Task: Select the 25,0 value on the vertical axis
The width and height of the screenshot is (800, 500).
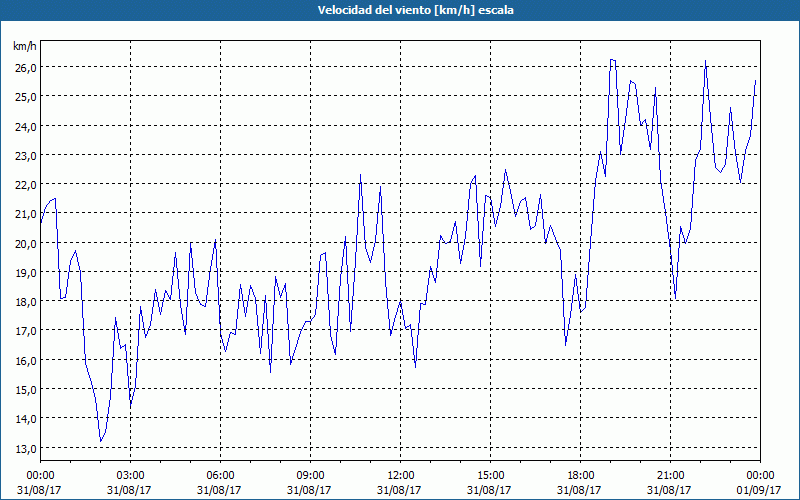Action: pos(25,97)
